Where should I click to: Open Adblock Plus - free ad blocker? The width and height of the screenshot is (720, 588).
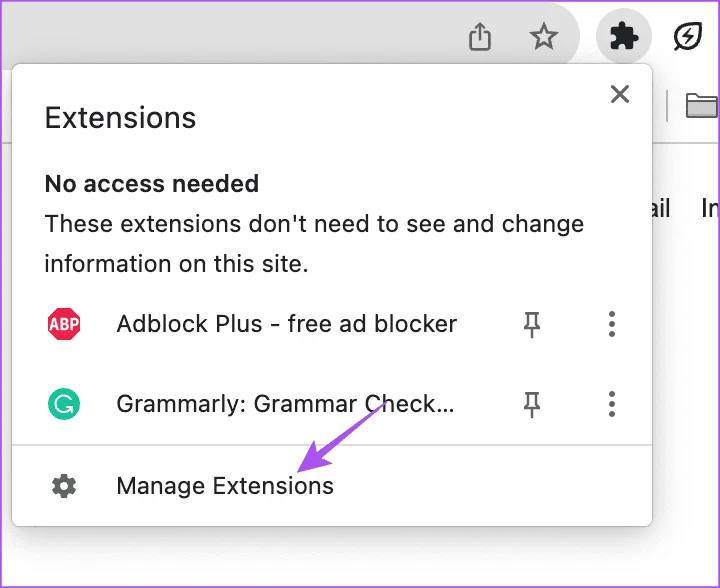[287, 324]
